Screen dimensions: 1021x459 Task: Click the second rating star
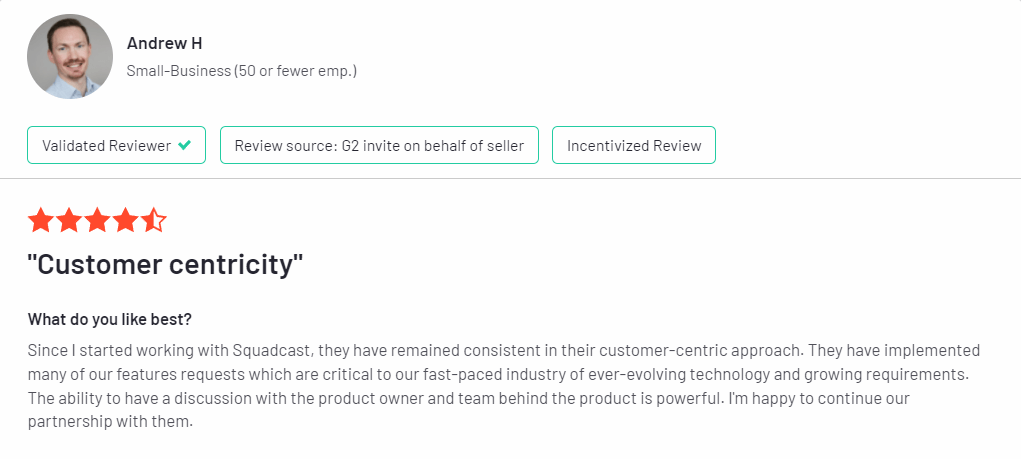(x=69, y=221)
